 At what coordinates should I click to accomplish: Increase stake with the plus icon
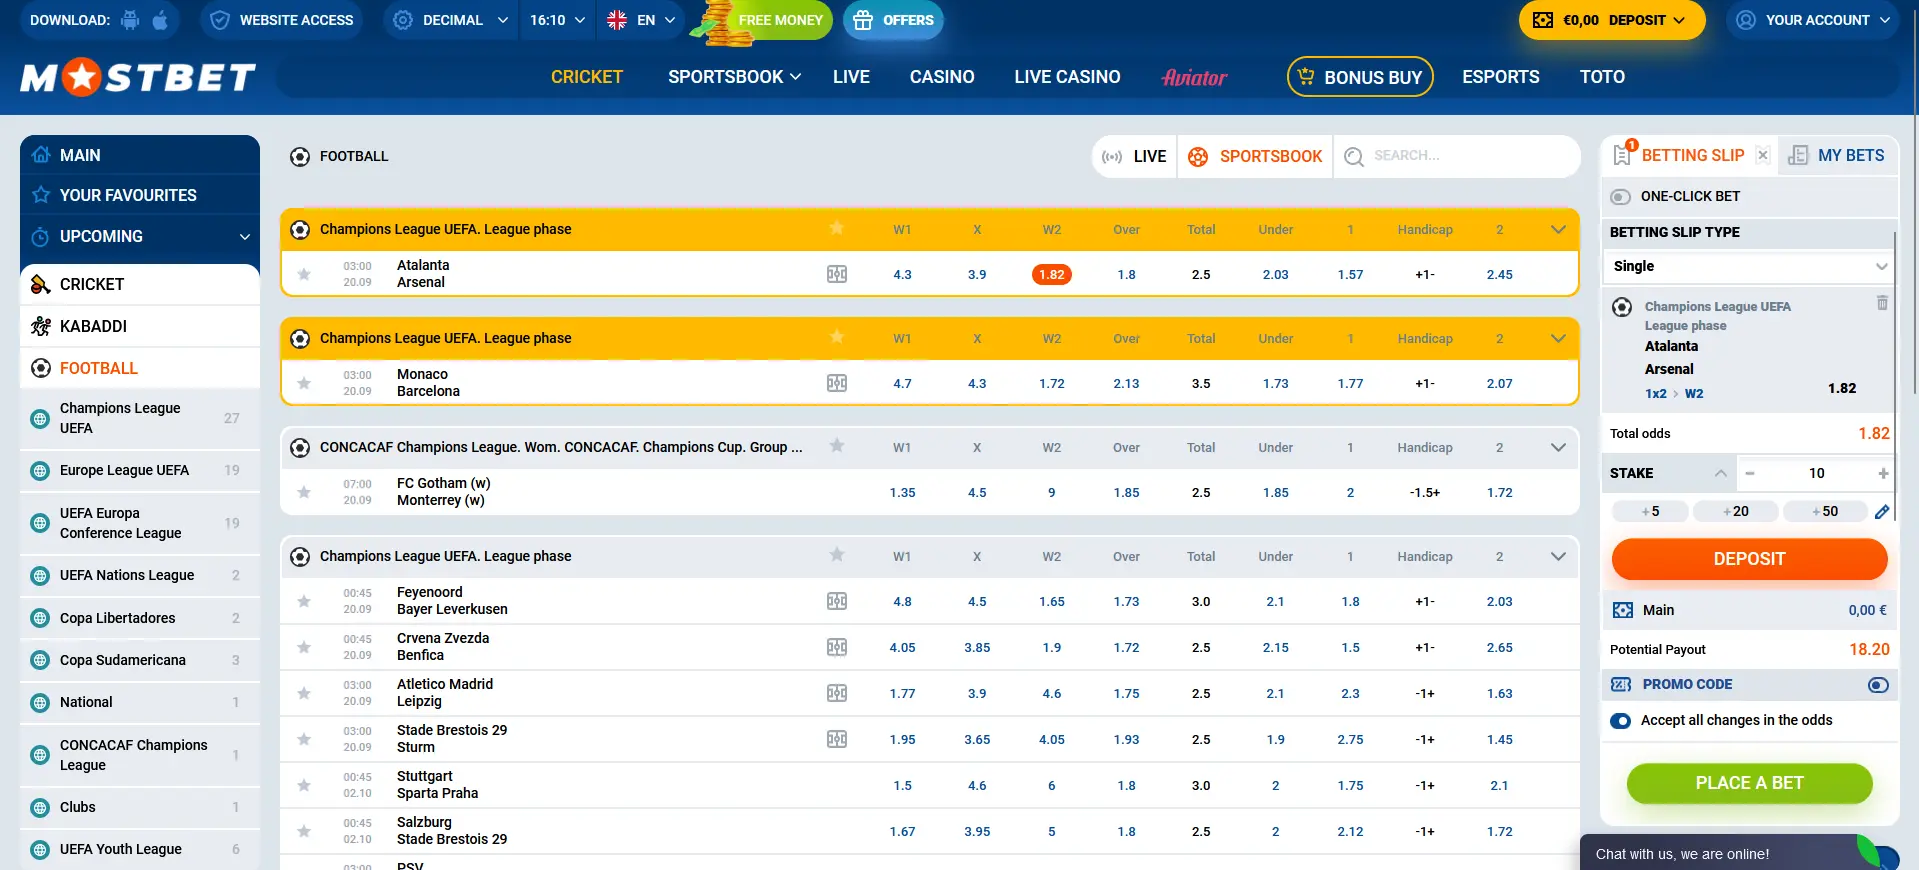click(1883, 473)
